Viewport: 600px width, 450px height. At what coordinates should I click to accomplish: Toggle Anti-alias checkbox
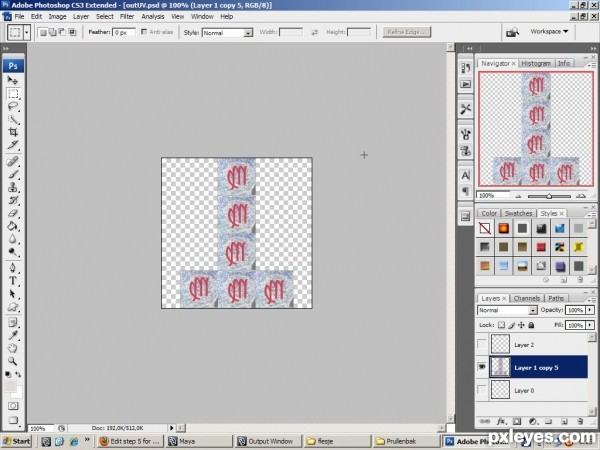point(144,32)
